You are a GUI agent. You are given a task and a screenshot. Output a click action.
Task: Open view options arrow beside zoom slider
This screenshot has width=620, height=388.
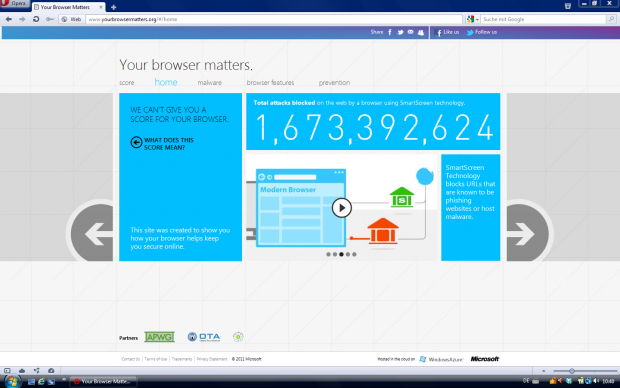pos(543,371)
